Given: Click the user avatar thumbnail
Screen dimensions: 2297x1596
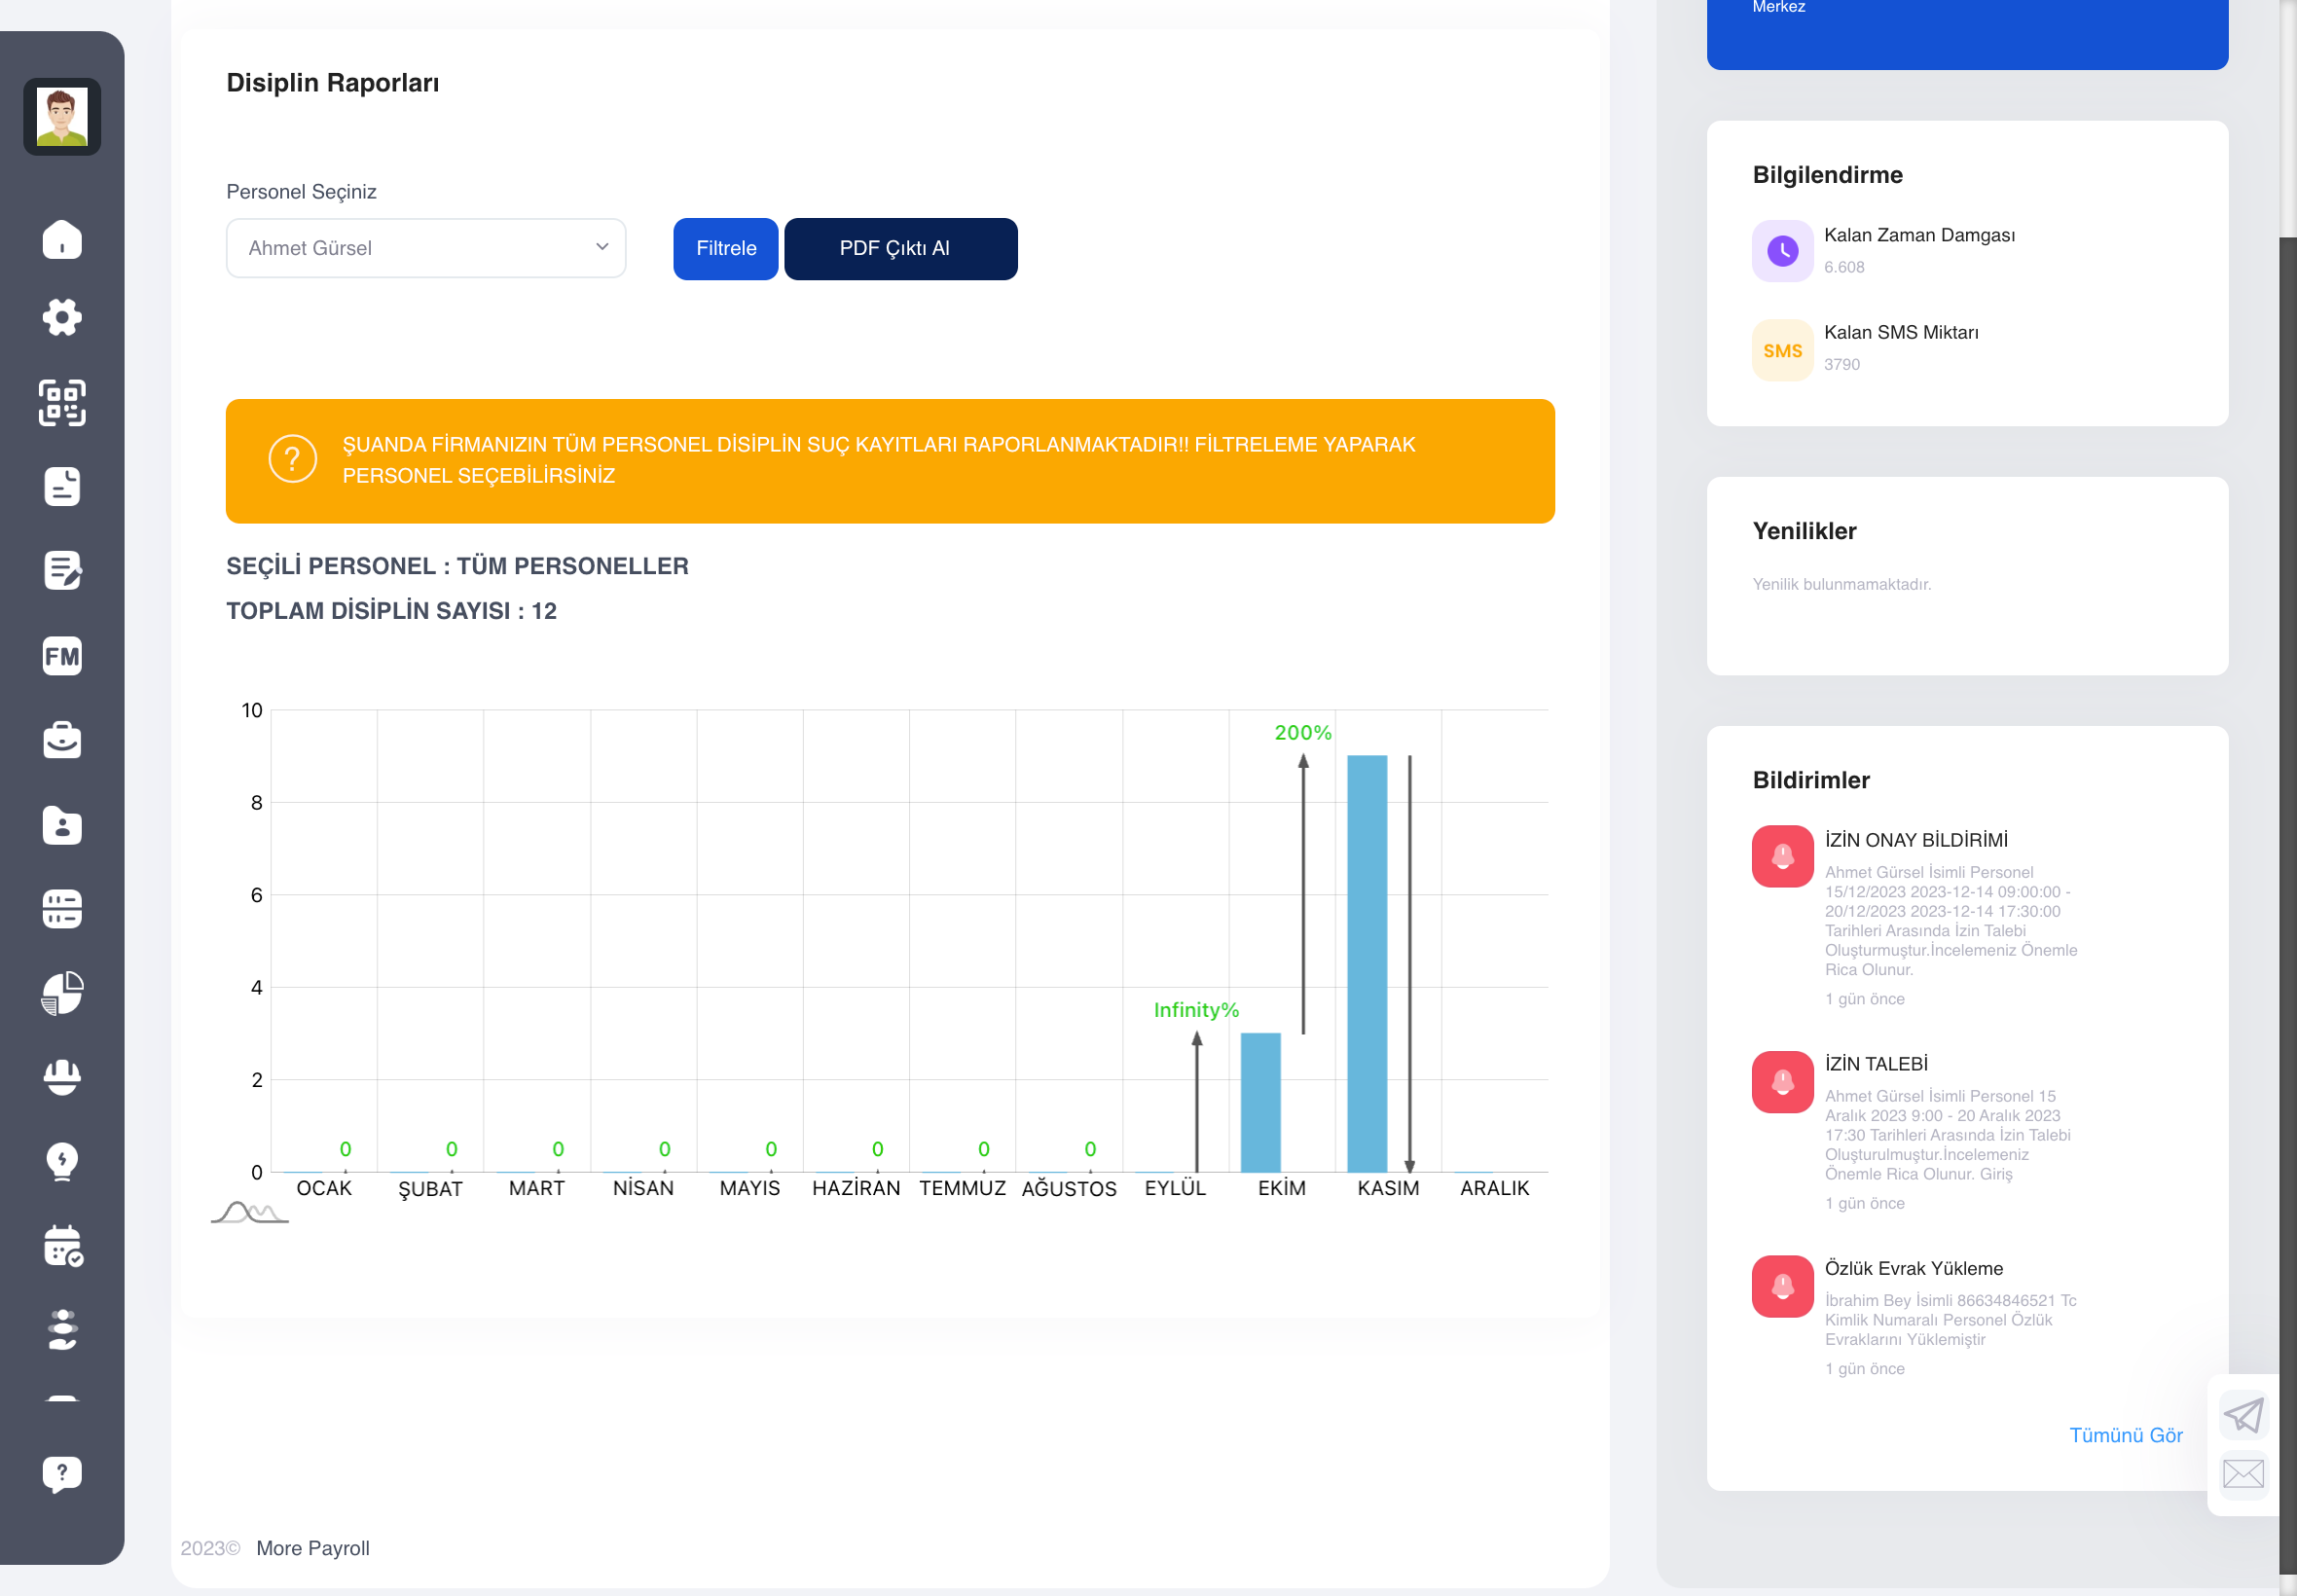Looking at the screenshot, I should pyautogui.click(x=62, y=117).
